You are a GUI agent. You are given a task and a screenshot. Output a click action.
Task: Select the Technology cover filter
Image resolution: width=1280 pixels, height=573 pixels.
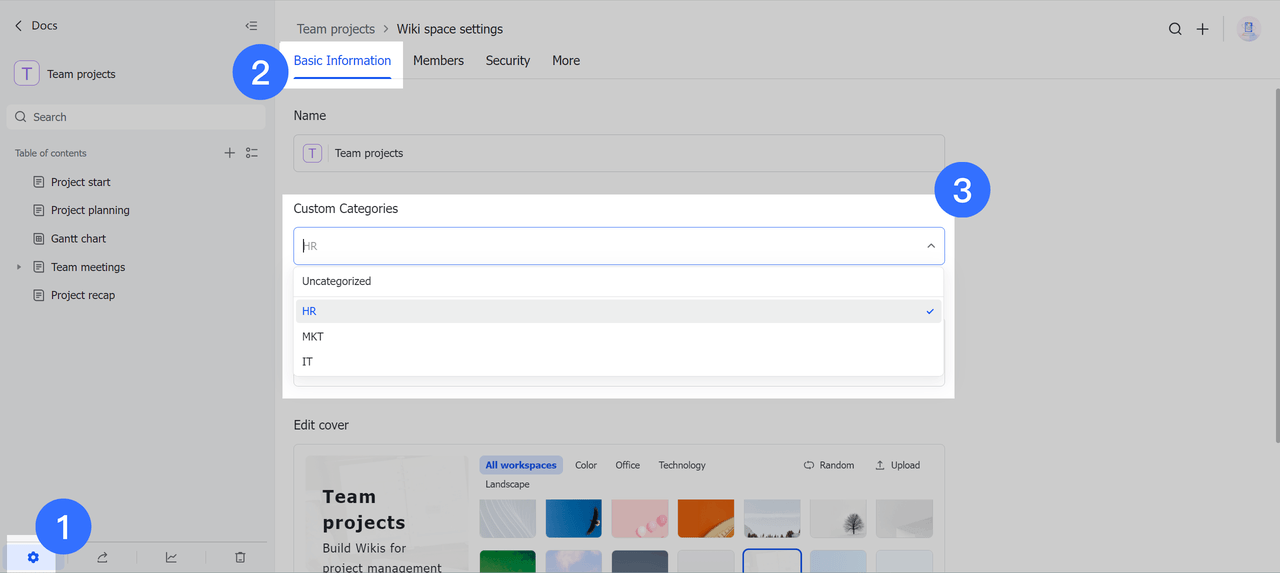tap(682, 465)
